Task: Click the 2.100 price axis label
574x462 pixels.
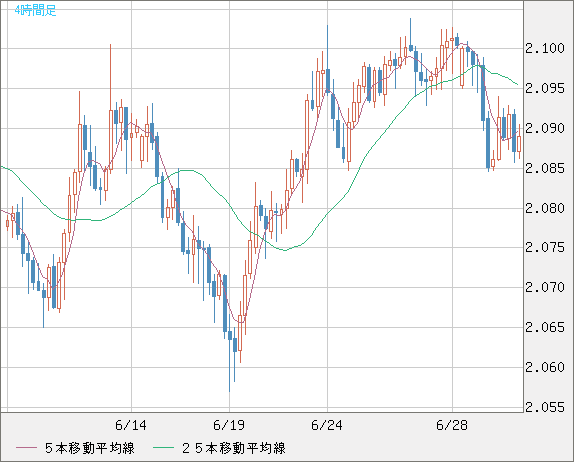Action: 545,48
